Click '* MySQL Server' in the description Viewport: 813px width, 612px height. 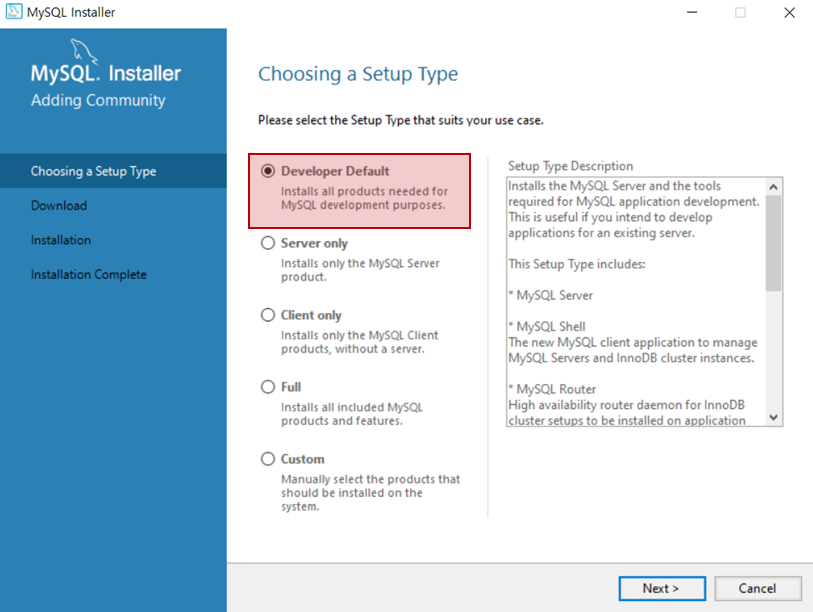pyautogui.click(x=551, y=295)
